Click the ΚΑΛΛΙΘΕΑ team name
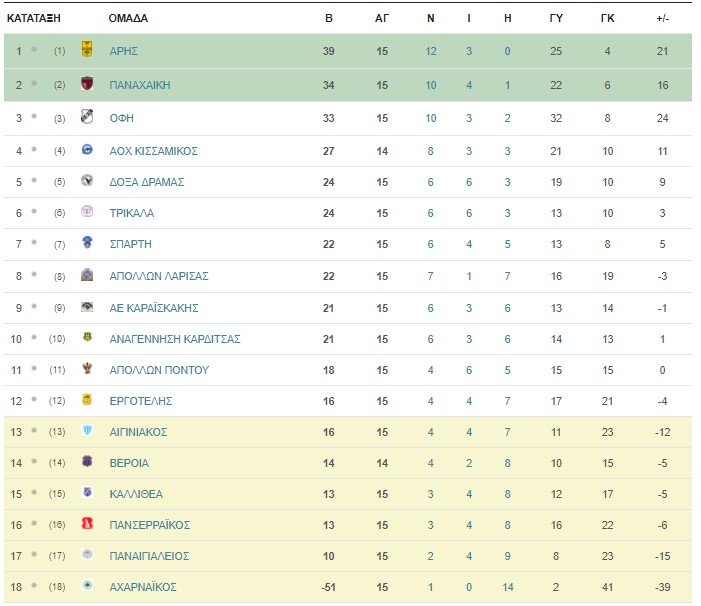 (136, 494)
